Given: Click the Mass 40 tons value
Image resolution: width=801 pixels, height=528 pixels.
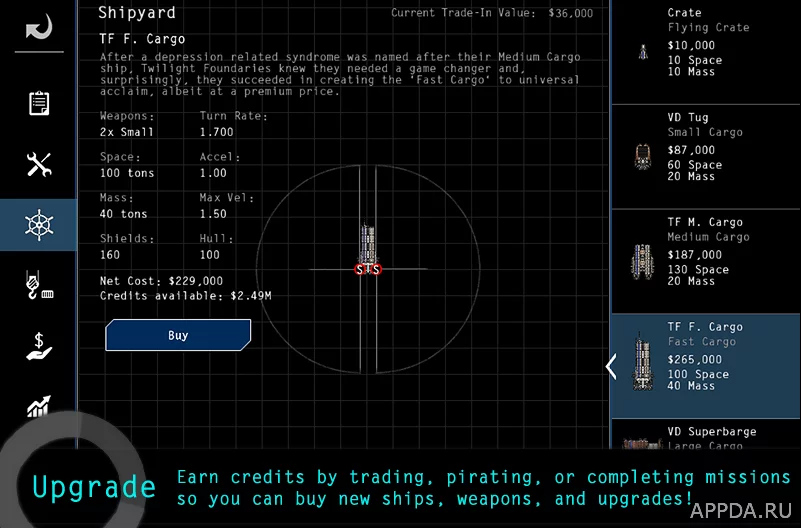Looking at the screenshot, I should coord(123,214).
